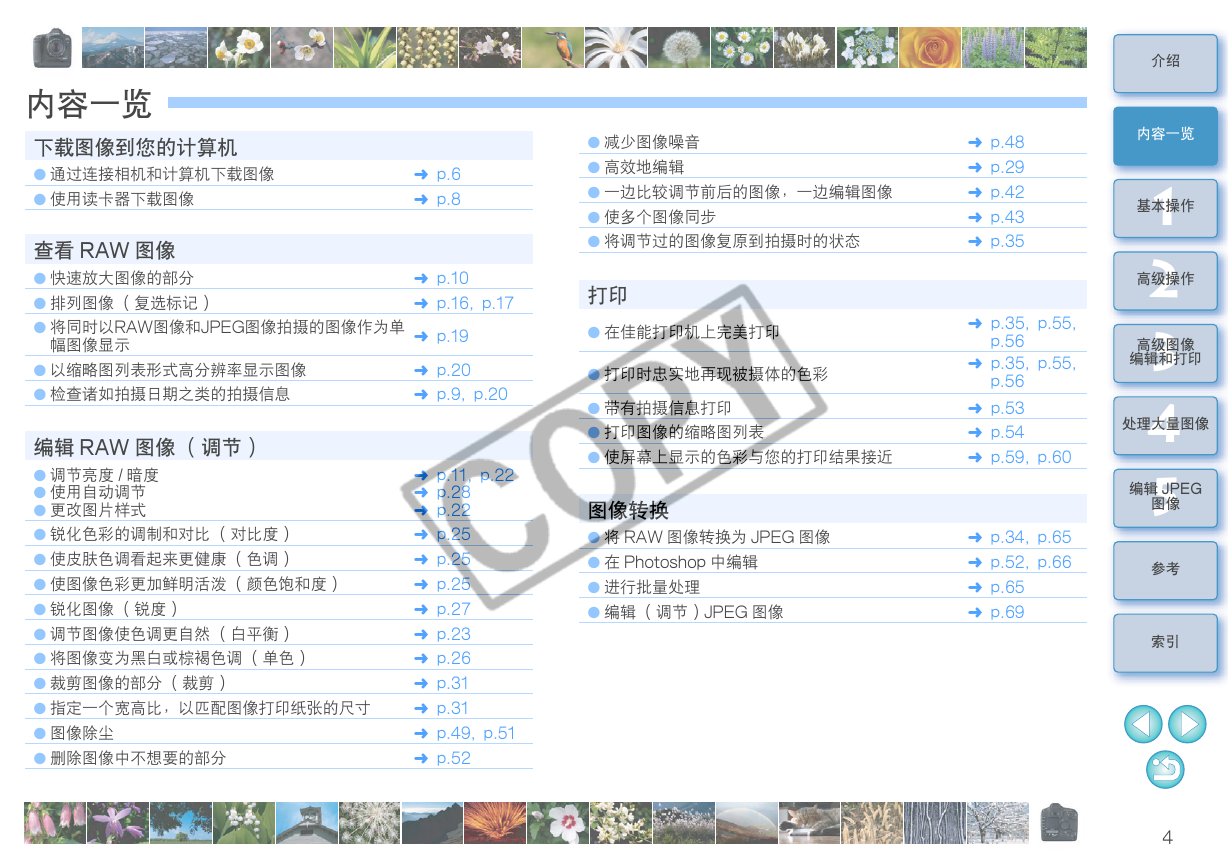Open p.54 link for 打印图像的缩略图列表
The image size is (1228, 868).
tap(1007, 432)
